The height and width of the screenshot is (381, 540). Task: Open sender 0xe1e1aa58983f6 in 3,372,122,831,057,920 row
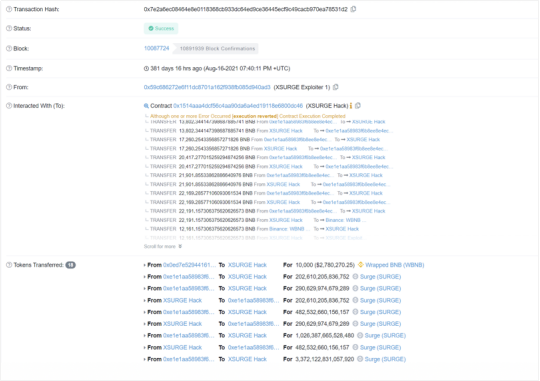point(189,359)
